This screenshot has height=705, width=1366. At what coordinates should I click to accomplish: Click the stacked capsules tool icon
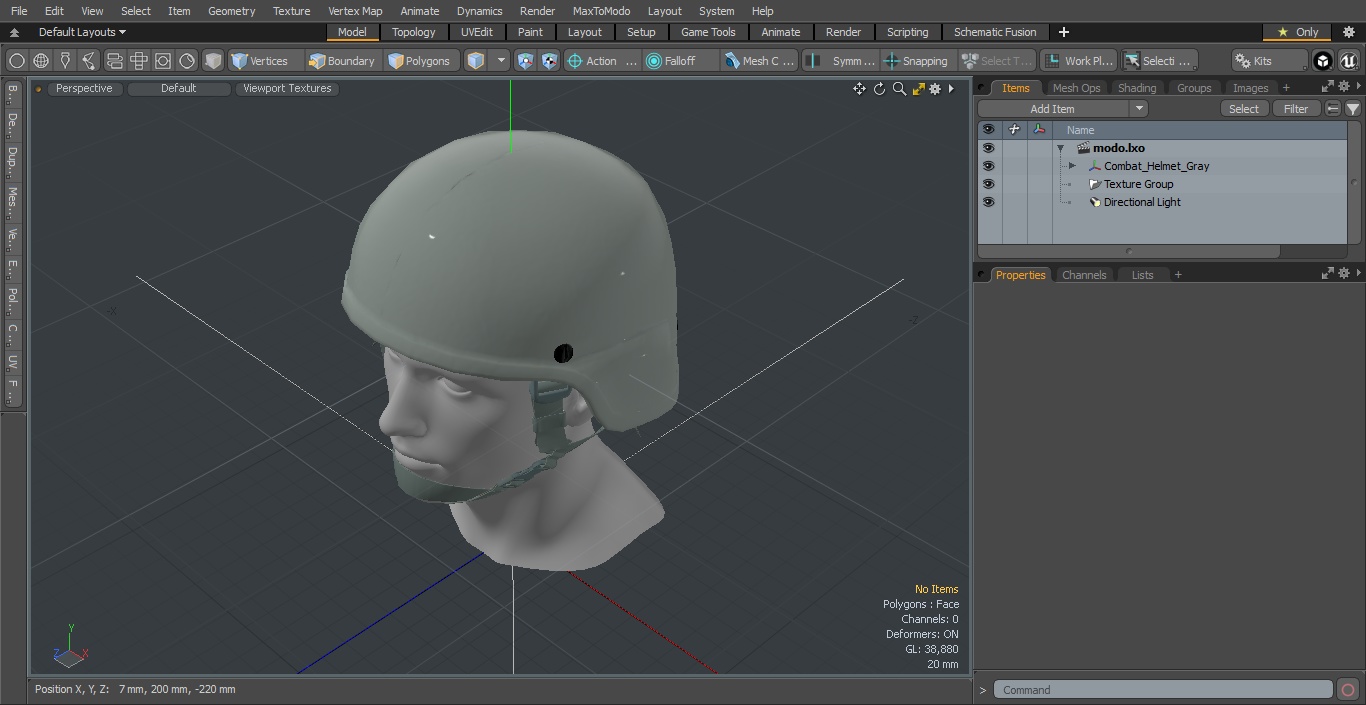(114, 61)
